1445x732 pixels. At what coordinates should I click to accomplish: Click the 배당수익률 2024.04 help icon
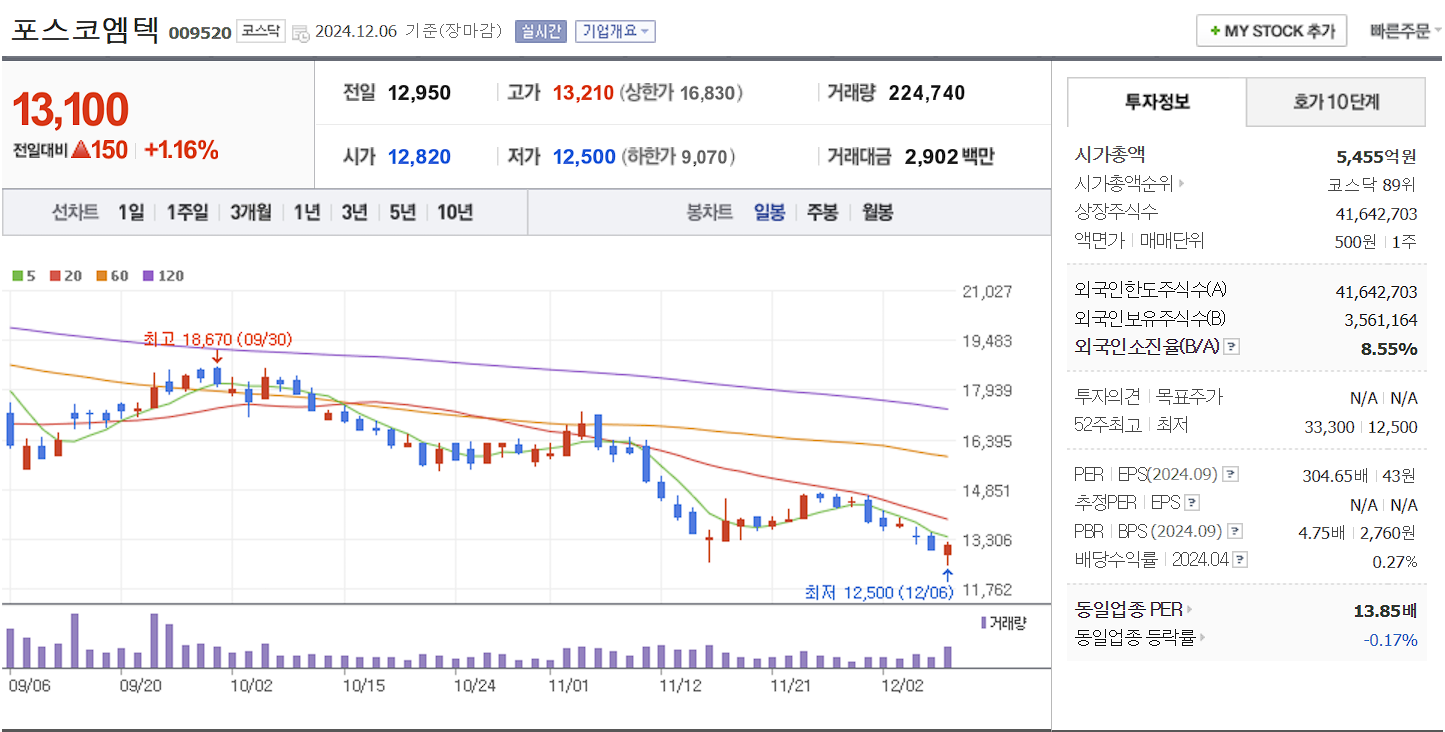[x=1240, y=559]
